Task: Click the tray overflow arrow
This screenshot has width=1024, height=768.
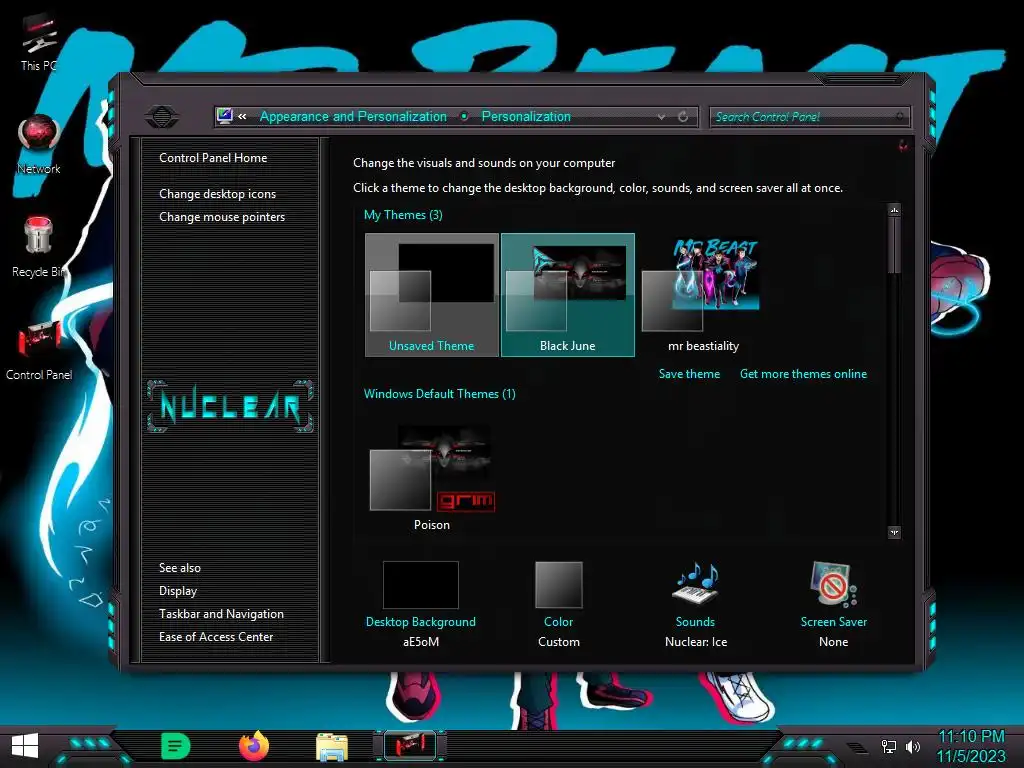Action: [857, 746]
